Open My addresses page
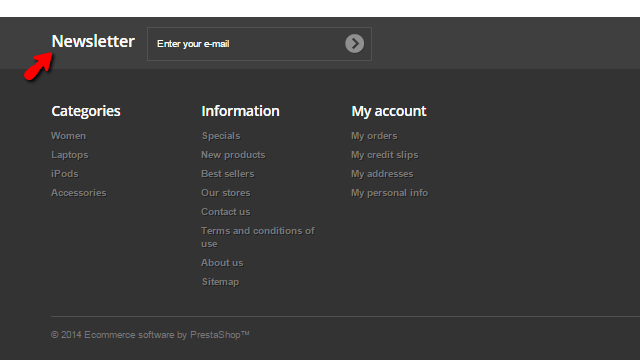The height and width of the screenshot is (360, 640). click(x=382, y=174)
